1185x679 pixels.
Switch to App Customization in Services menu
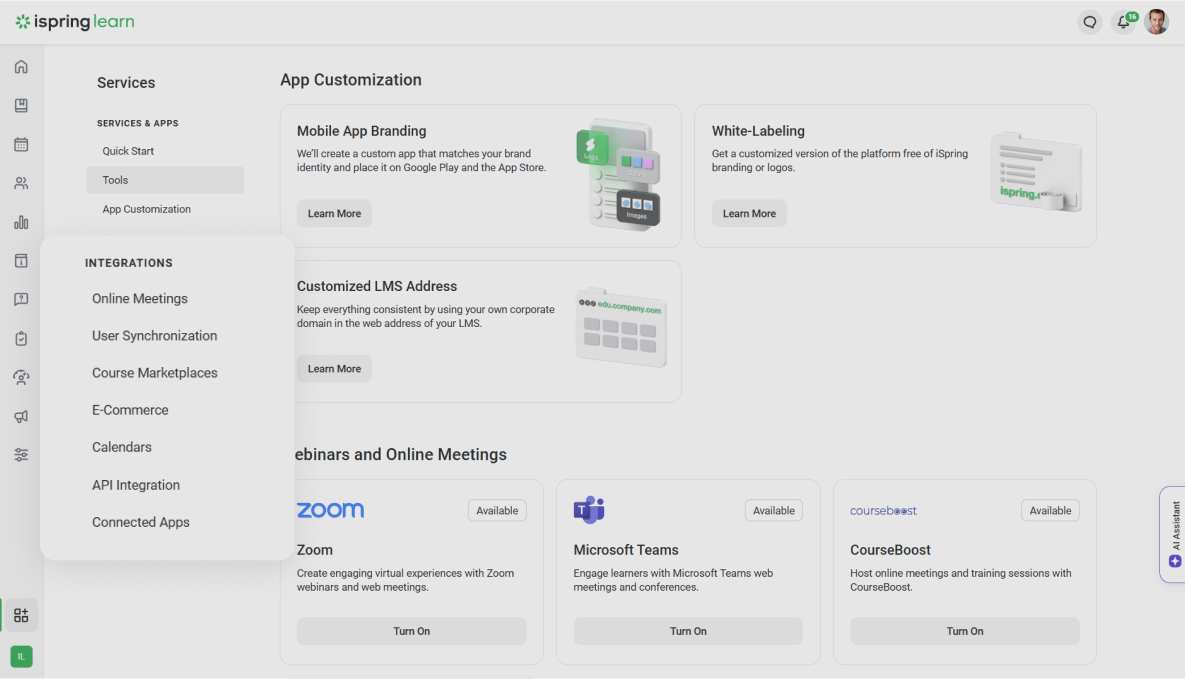tap(146, 208)
